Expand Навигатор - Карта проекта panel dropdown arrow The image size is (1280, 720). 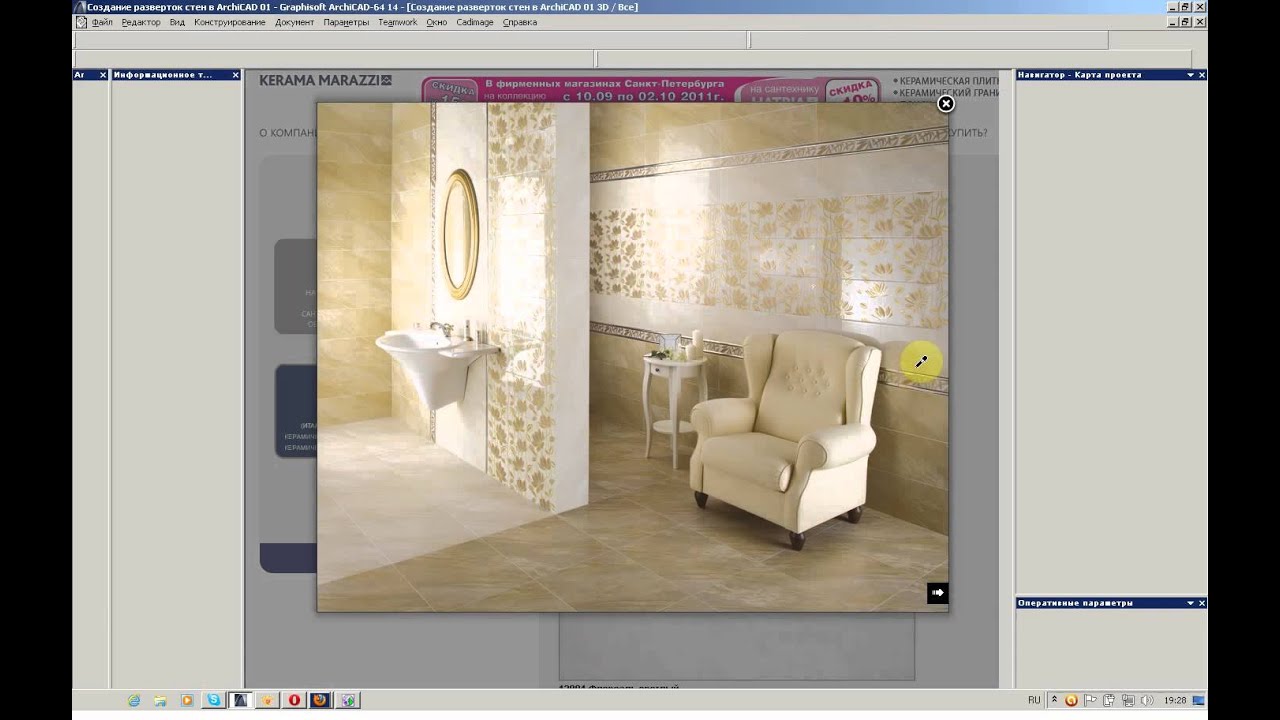[1190, 75]
